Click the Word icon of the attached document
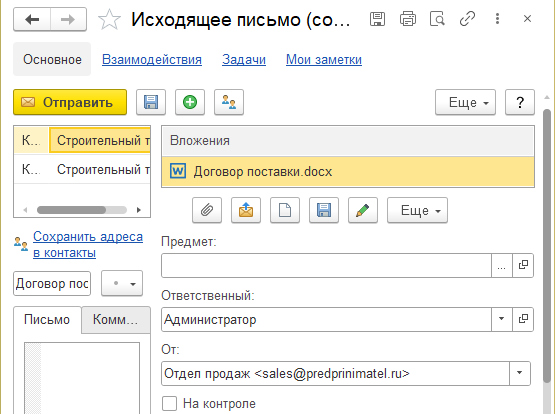The width and height of the screenshot is (555, 414). tap(178, 172)
